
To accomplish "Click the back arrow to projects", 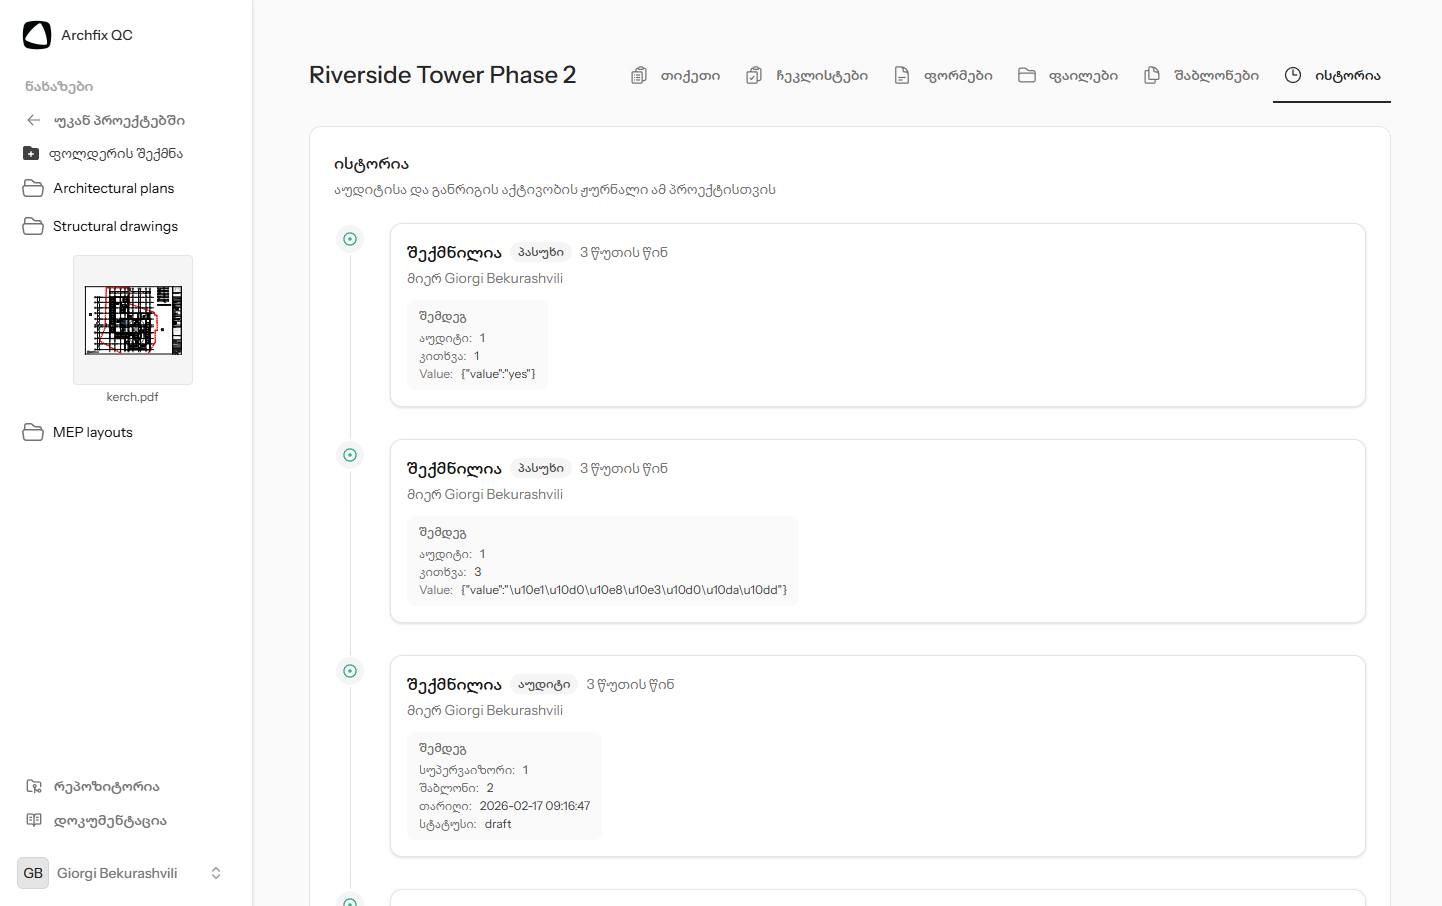I will pos(34,120).
